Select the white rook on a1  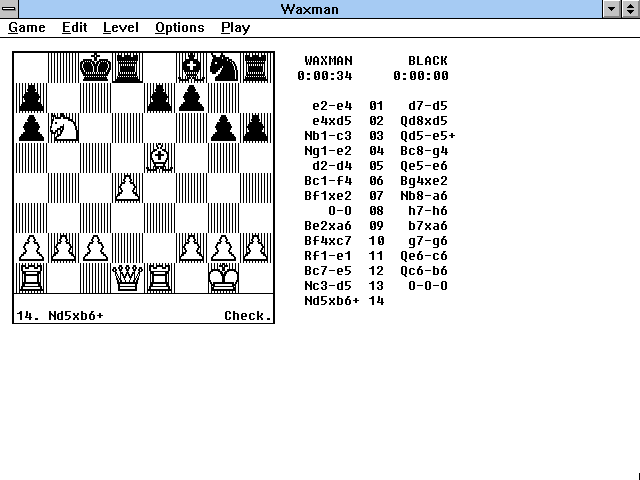(x=31, y=278)
